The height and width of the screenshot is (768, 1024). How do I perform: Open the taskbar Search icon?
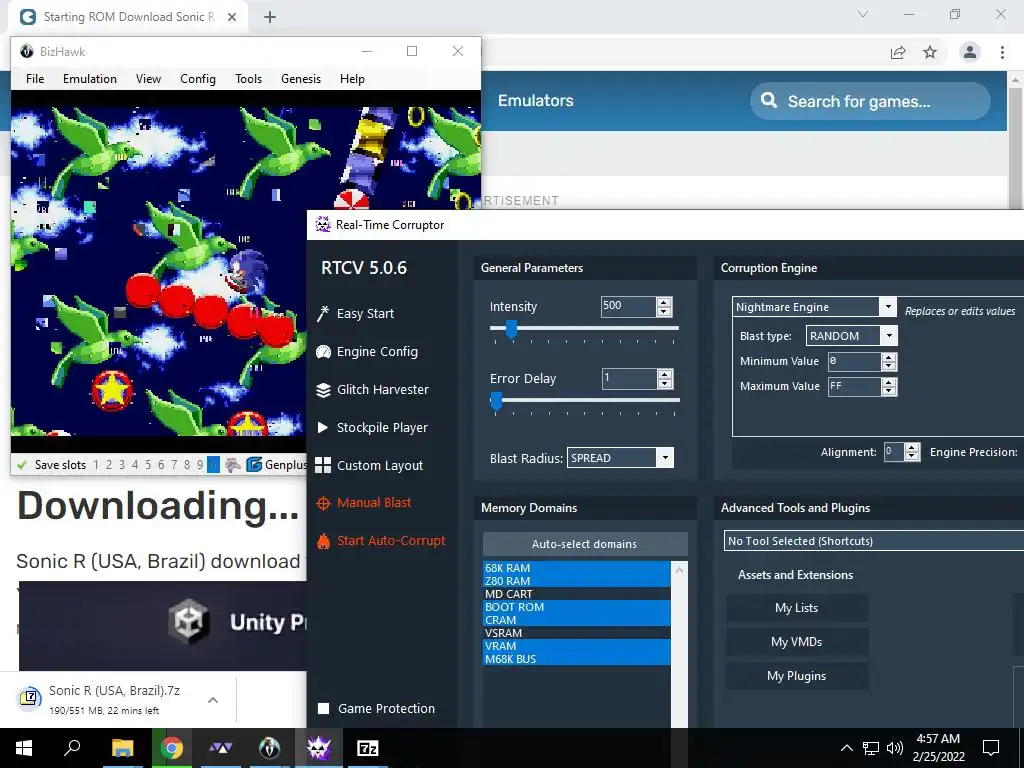72,748
